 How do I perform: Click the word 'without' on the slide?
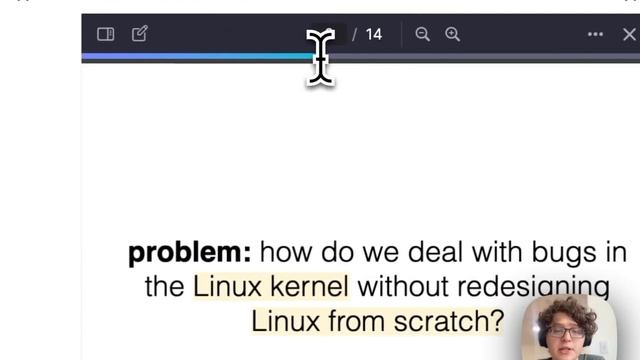(402, 286)
